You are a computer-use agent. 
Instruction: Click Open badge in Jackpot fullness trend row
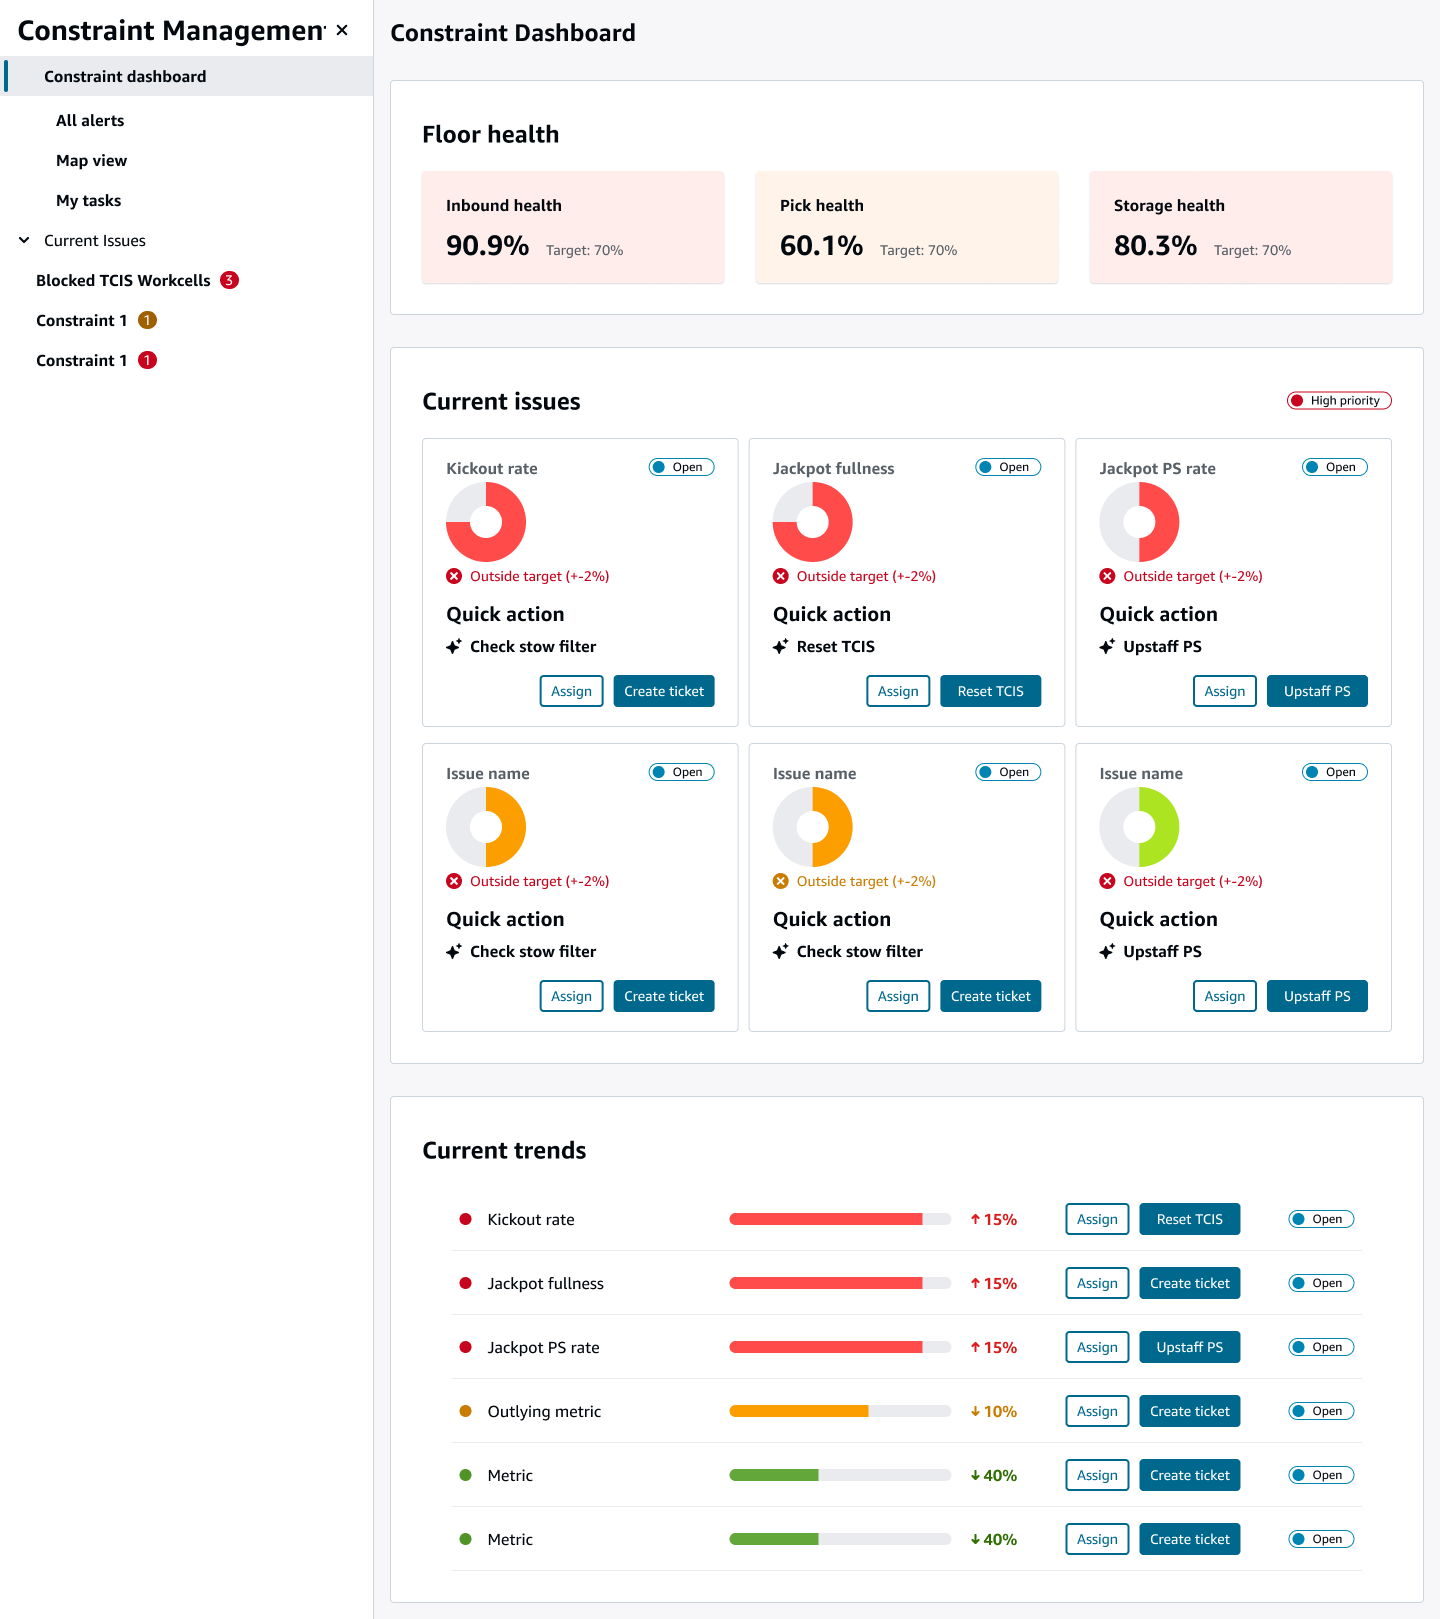(1321, 1283)
